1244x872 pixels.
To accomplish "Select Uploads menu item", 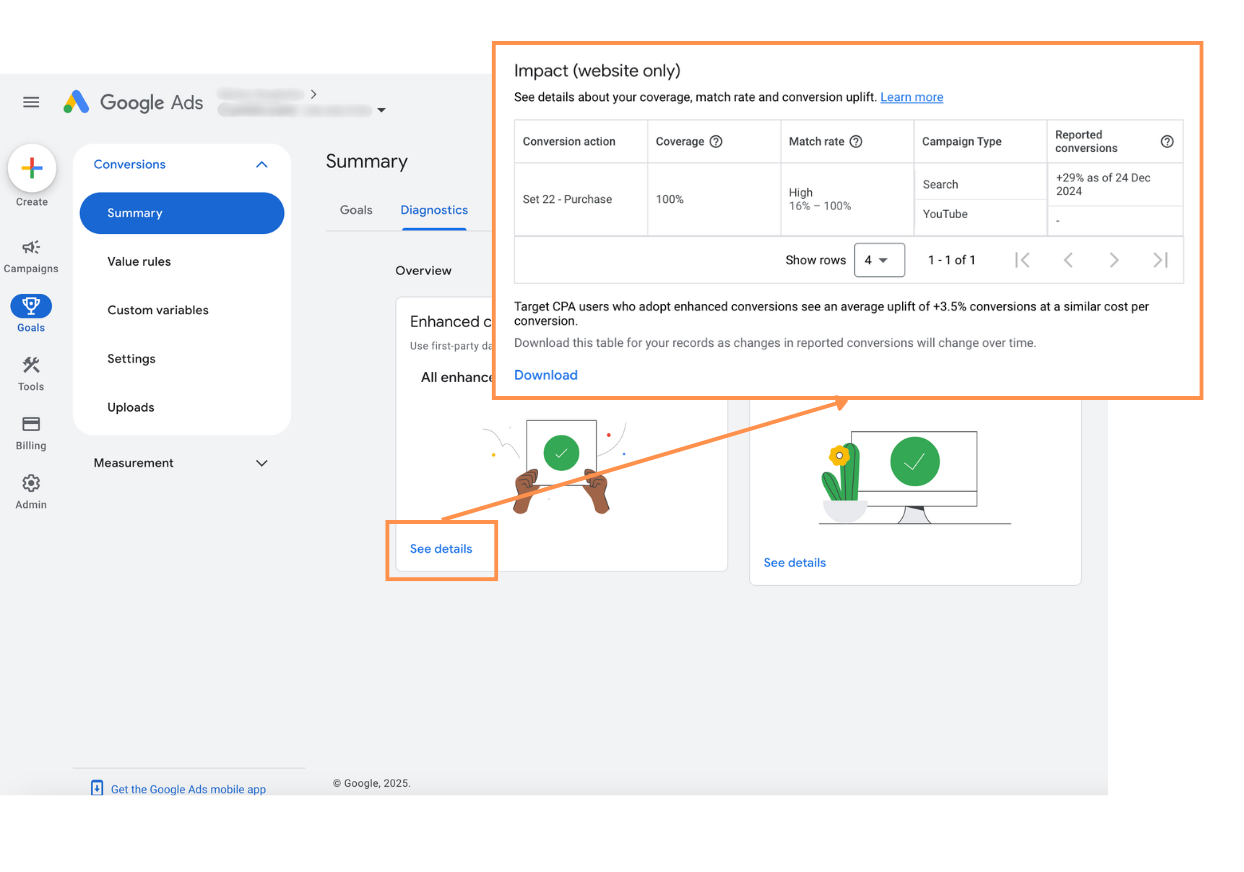I will tap(131, 407).
